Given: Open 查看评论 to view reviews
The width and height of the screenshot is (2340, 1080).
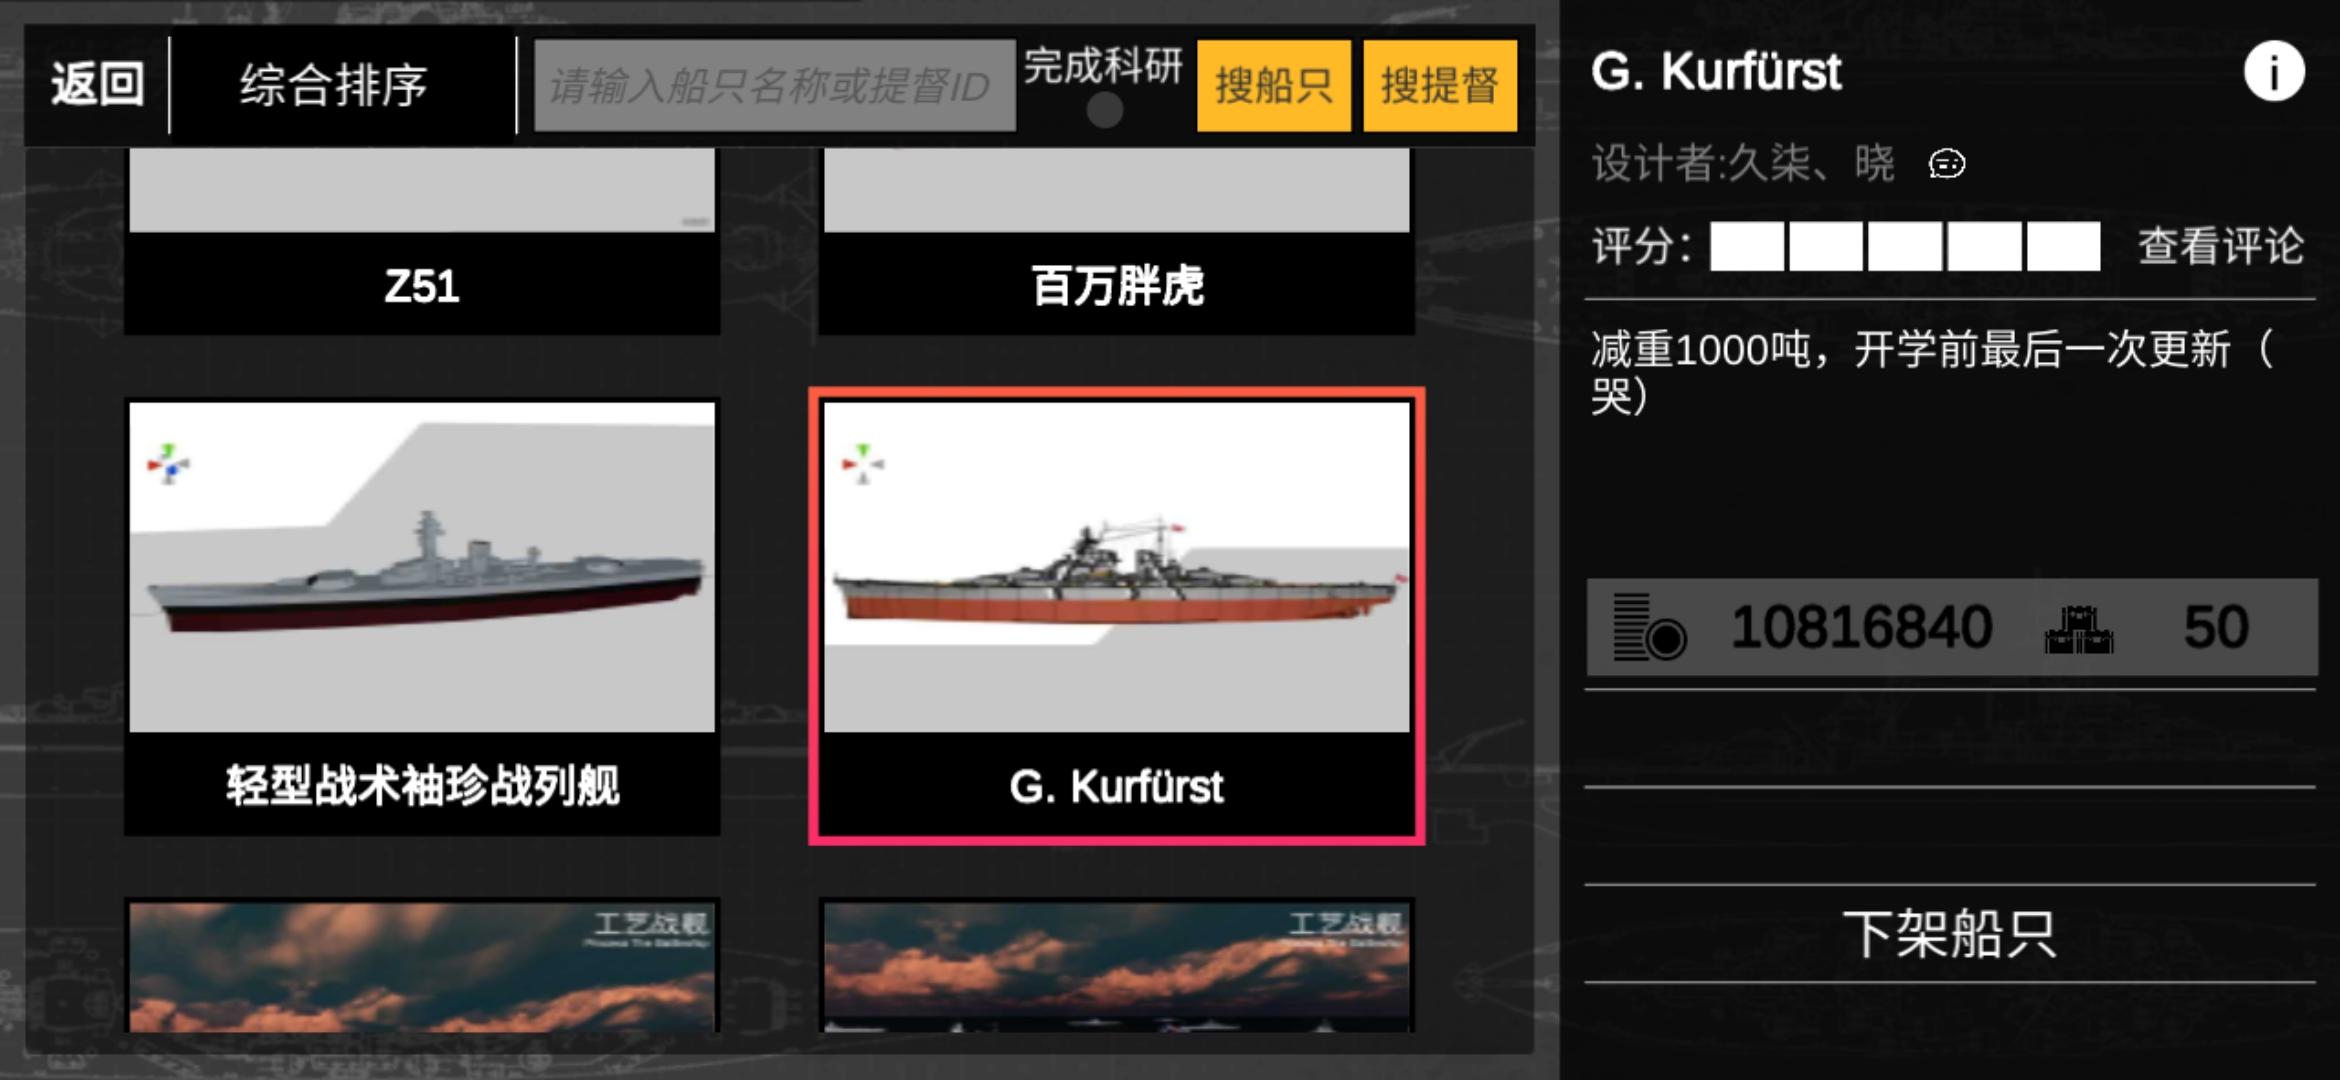Looking at the screenshot, I should coord(2221,246).
